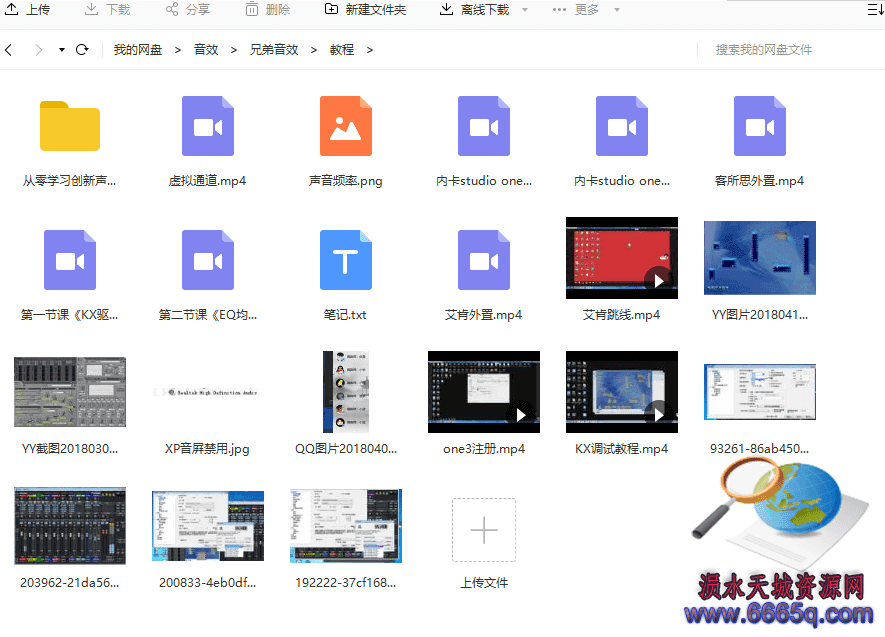This screenshot has height=637, width=885.
Task: Open the YY截图2018030 thumbnail
Action: pos(70,392)
